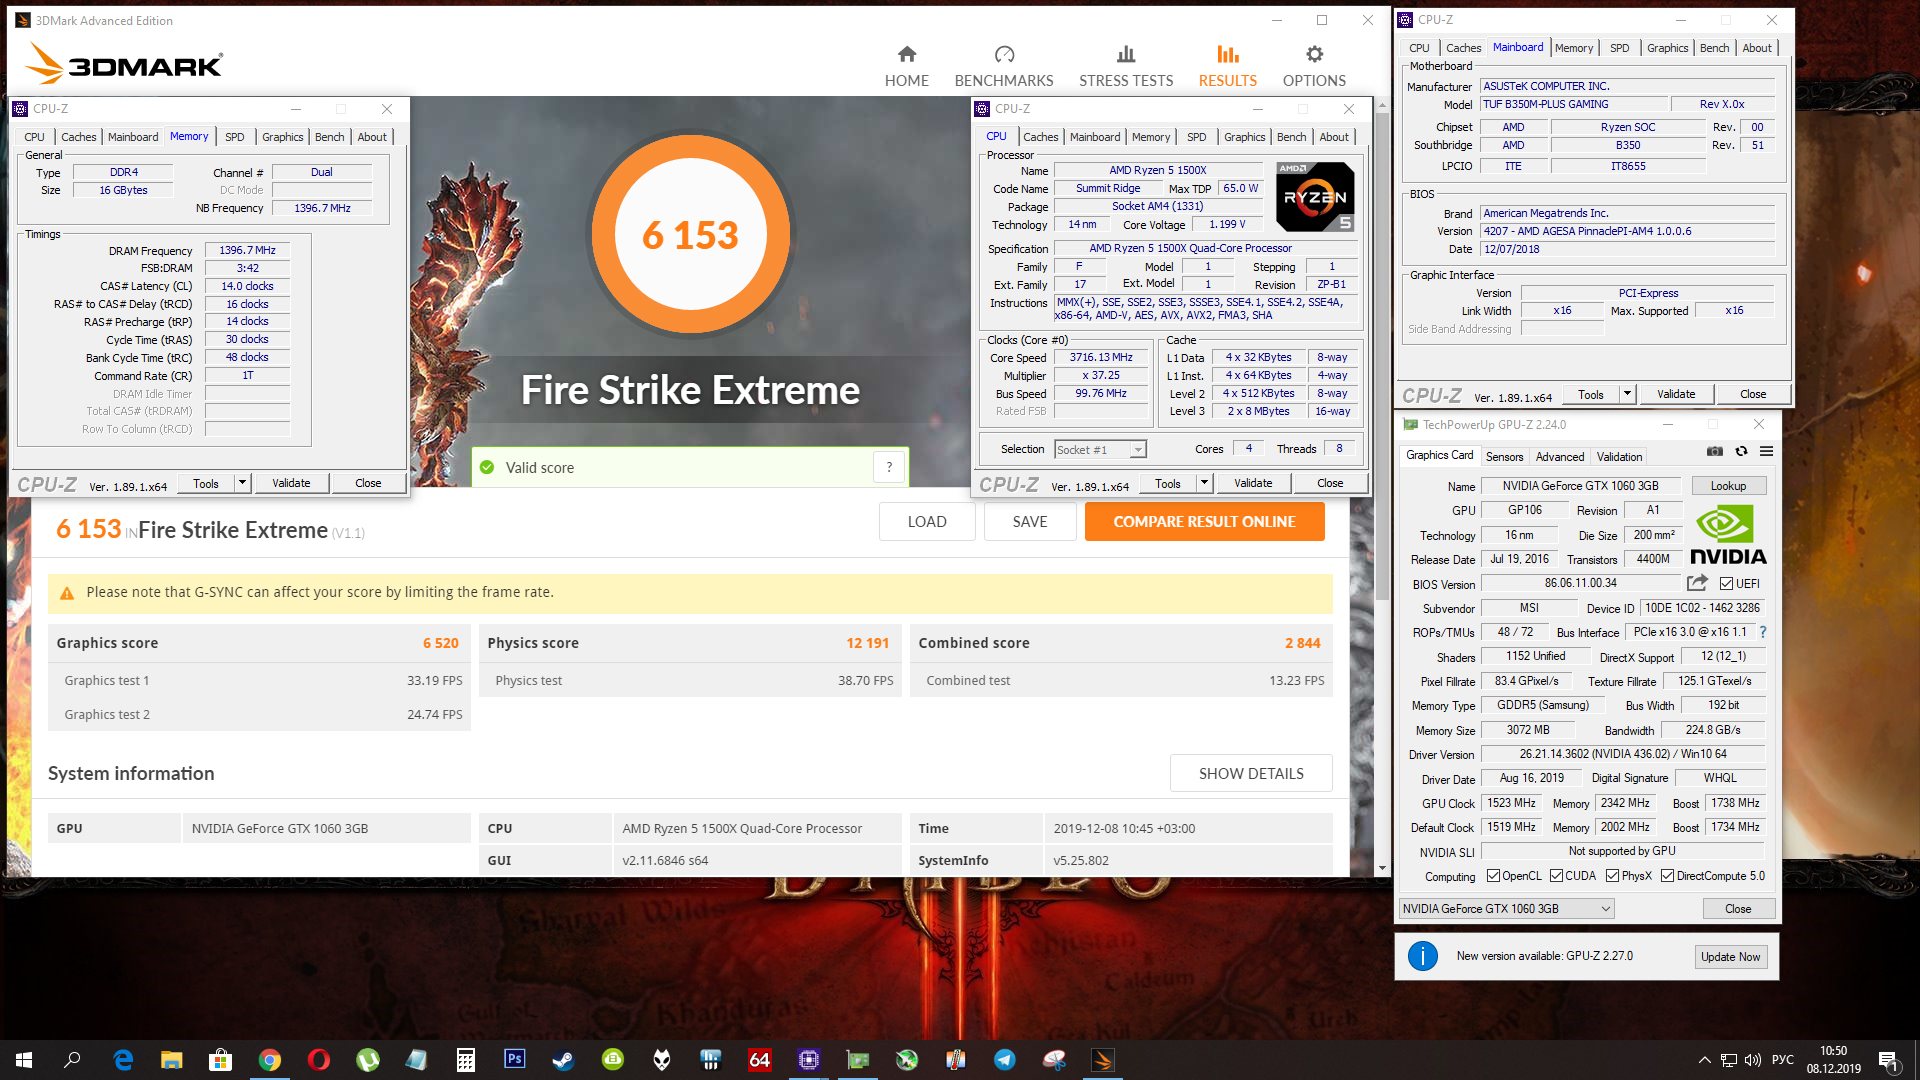Click the question mark beside Valid score
Image resolution: width=1920 pixels, height=1080 pixels.
[x=889, y=467]
